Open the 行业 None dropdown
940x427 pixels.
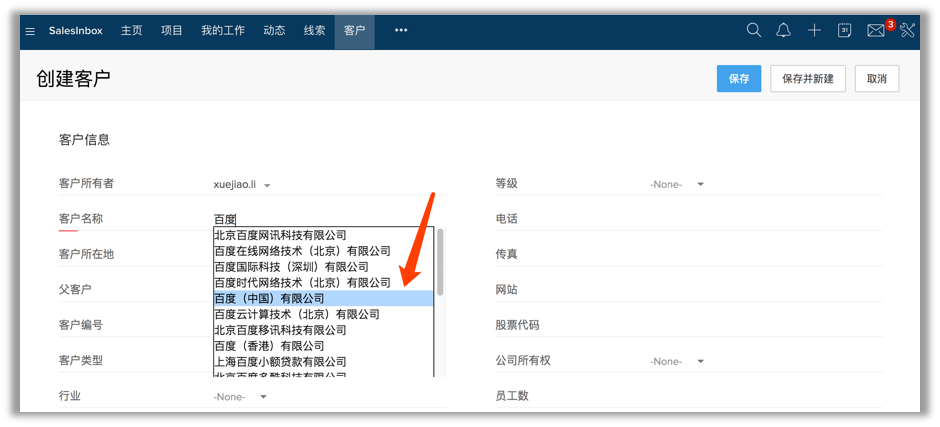pyautogui.click(x=240, y=397)
